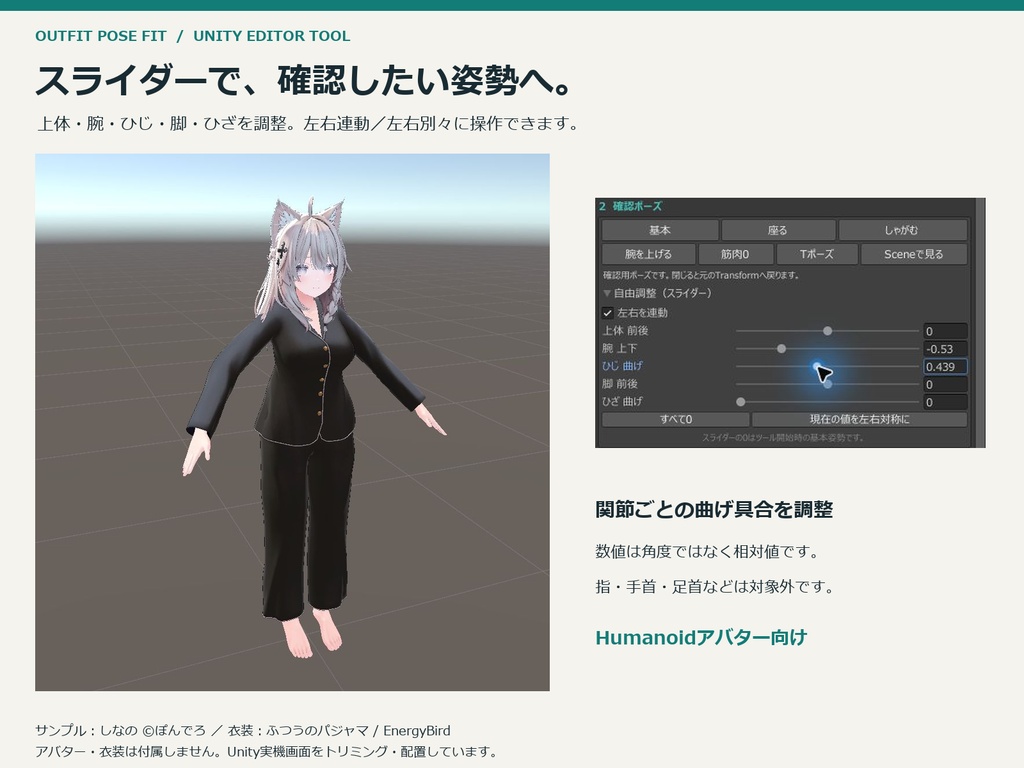Click the 腕 上下 label

619,349
